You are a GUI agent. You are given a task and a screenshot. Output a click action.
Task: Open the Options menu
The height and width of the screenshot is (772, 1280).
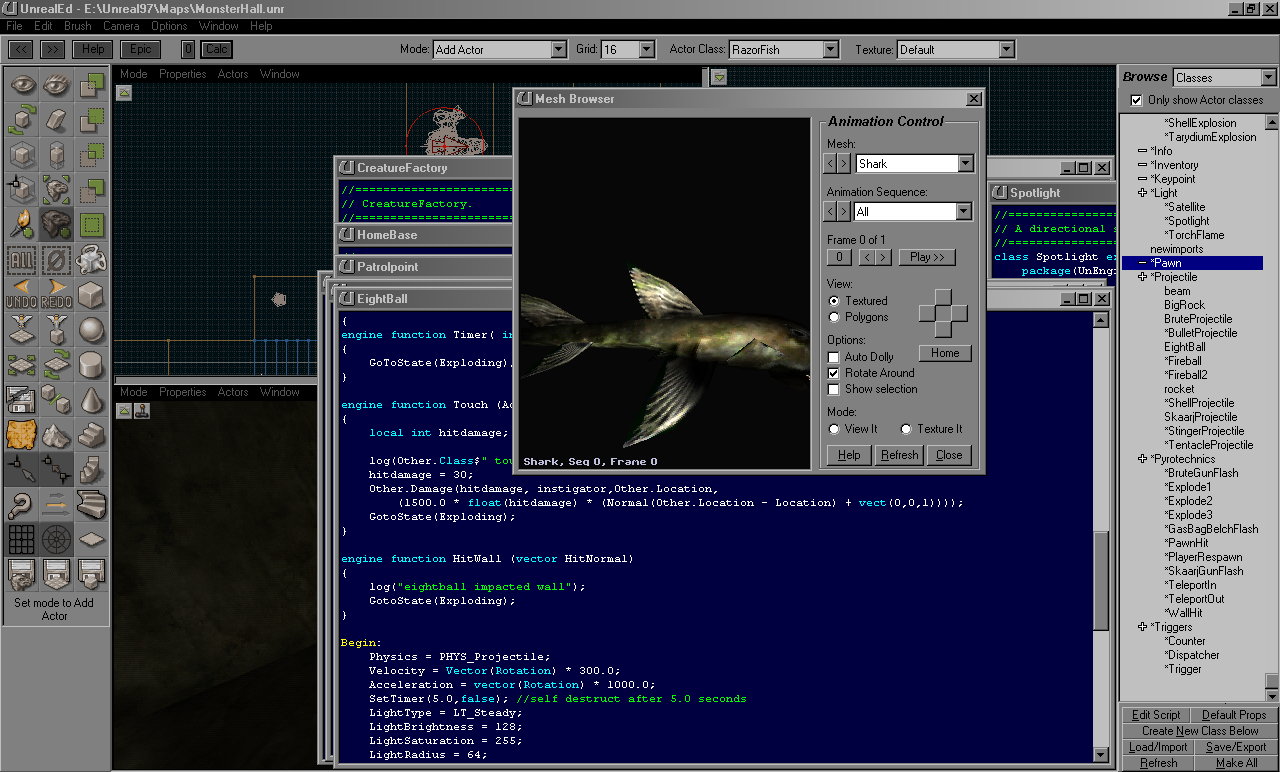[169, 26]
